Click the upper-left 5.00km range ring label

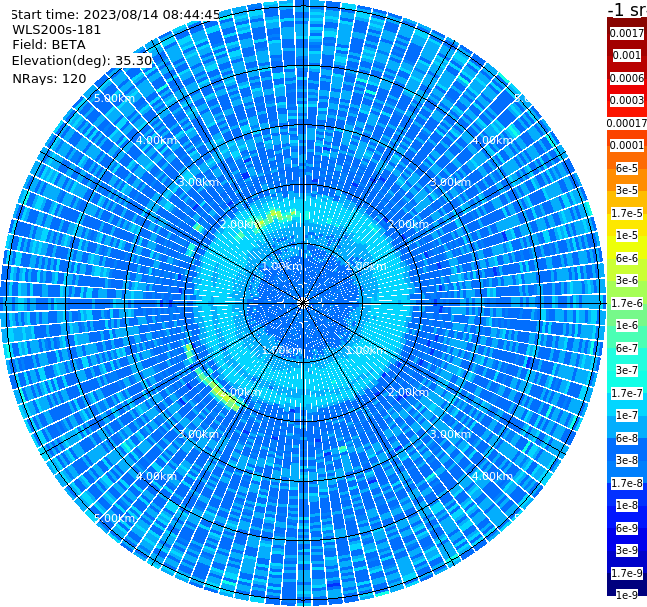coord(114,99)
